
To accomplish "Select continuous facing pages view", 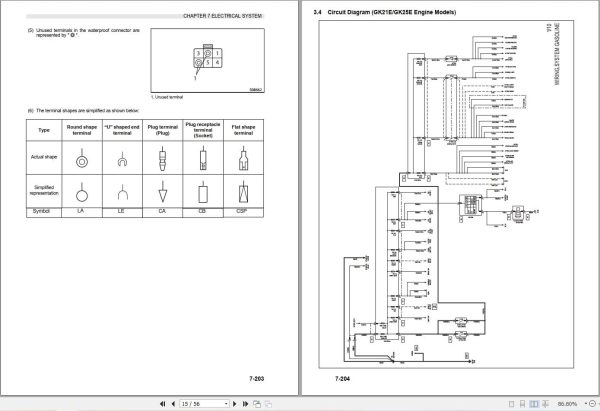I will point(545,404).
